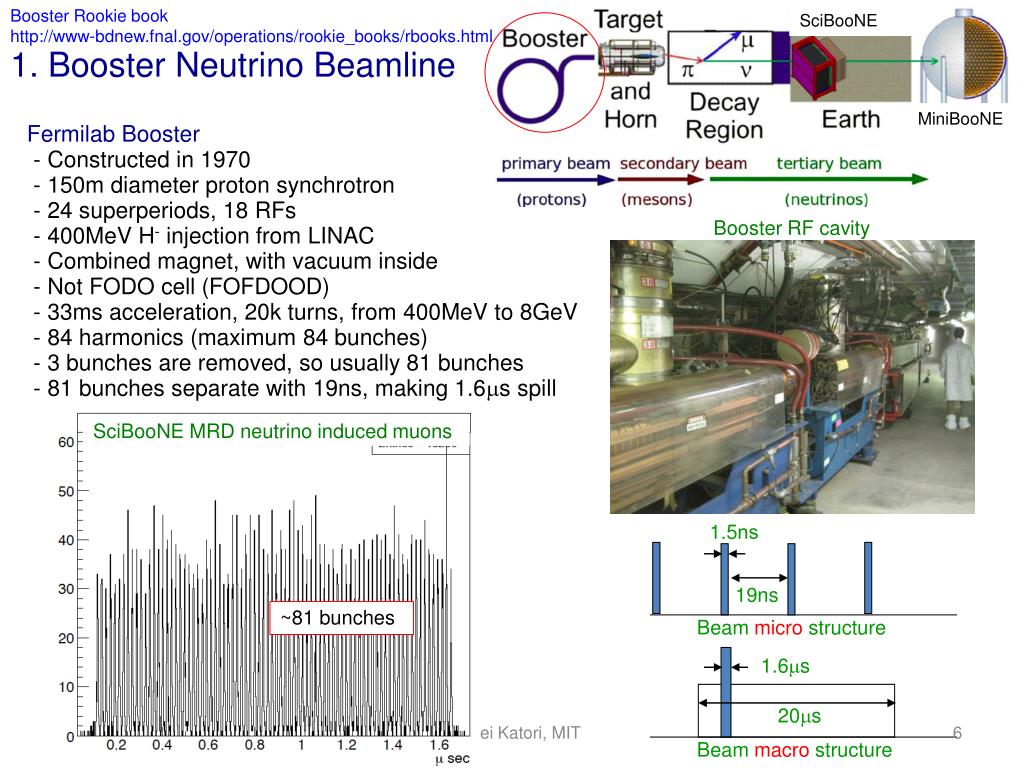The width and height of the screenshot is (1024, 768).
Task: Click the 'Beam micro structure' caption
Action: [791, 628]
